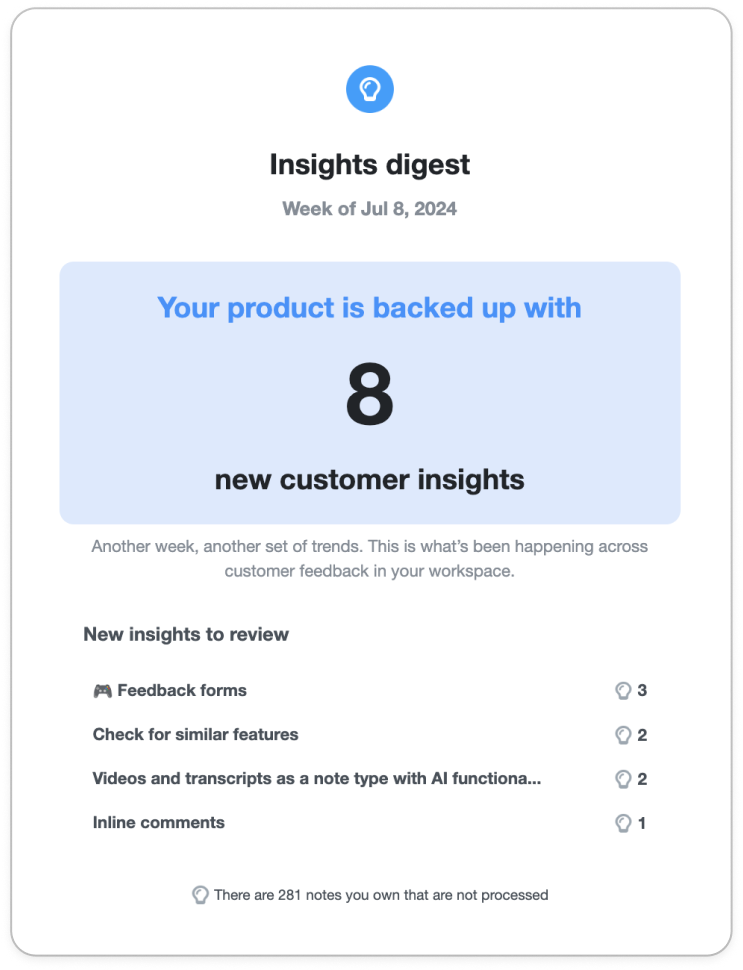Click lightbulb icon for Check for similar features
Viewport: 743px width, 970px height.
(x=623, y=735)
